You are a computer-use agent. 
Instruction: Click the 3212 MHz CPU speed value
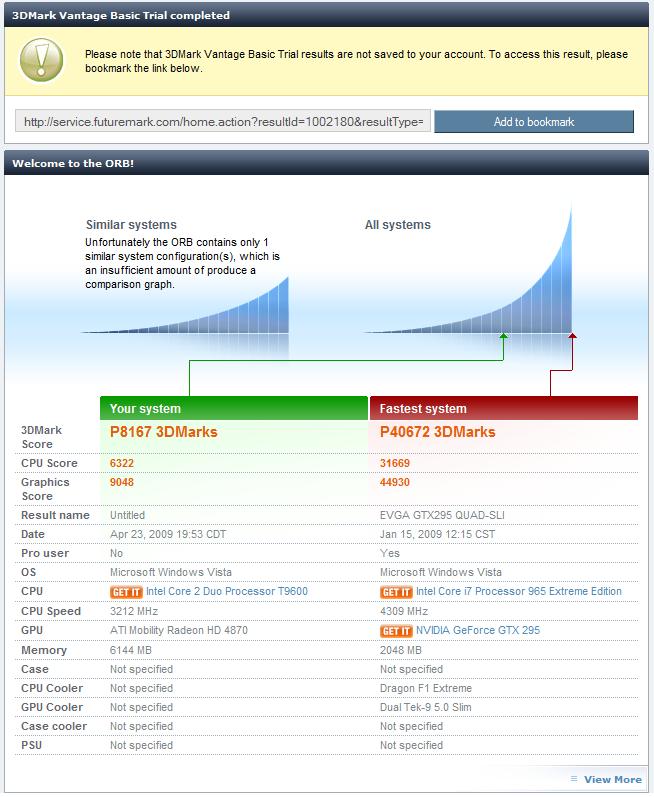coord(134,611)
